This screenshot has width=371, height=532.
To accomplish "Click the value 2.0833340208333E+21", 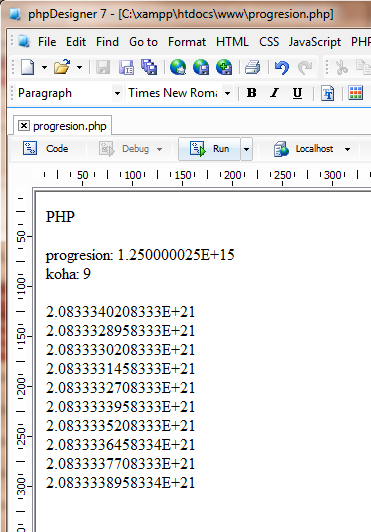I will (x=120, y=312).
